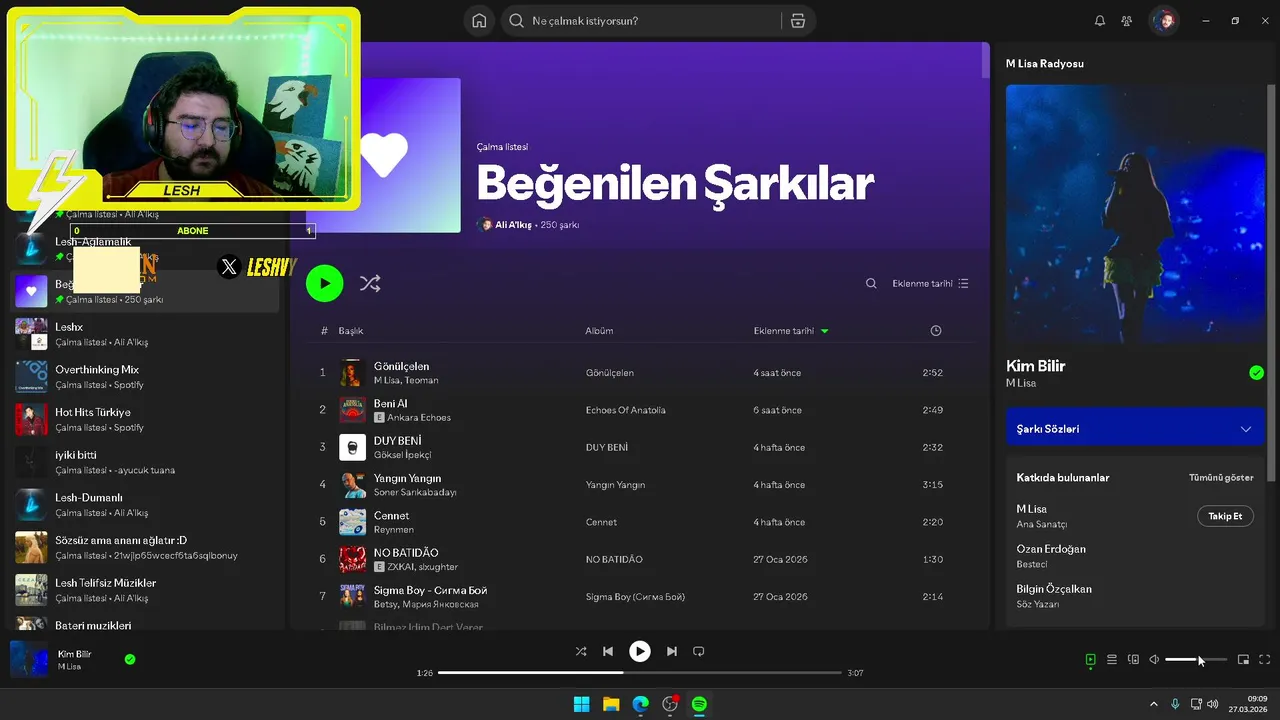Open the Browse icon in search bar

797,21
